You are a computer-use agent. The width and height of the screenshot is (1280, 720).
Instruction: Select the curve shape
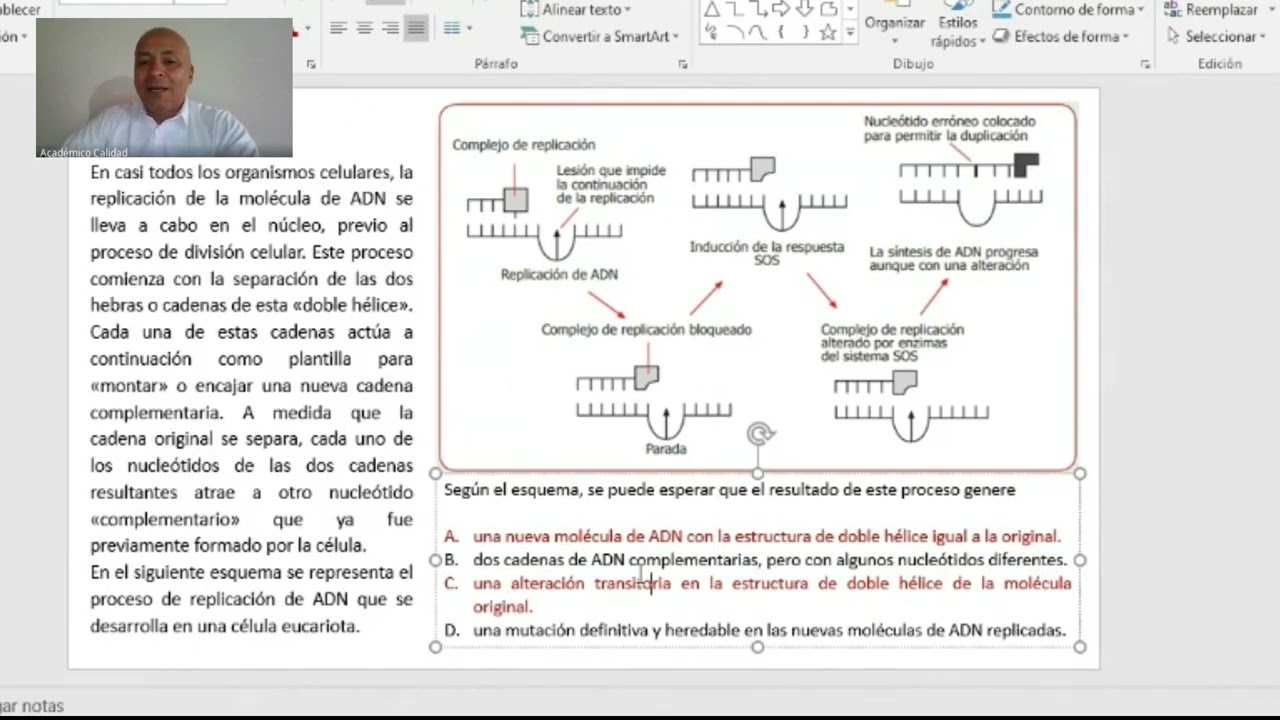click(x=758, y=33)
